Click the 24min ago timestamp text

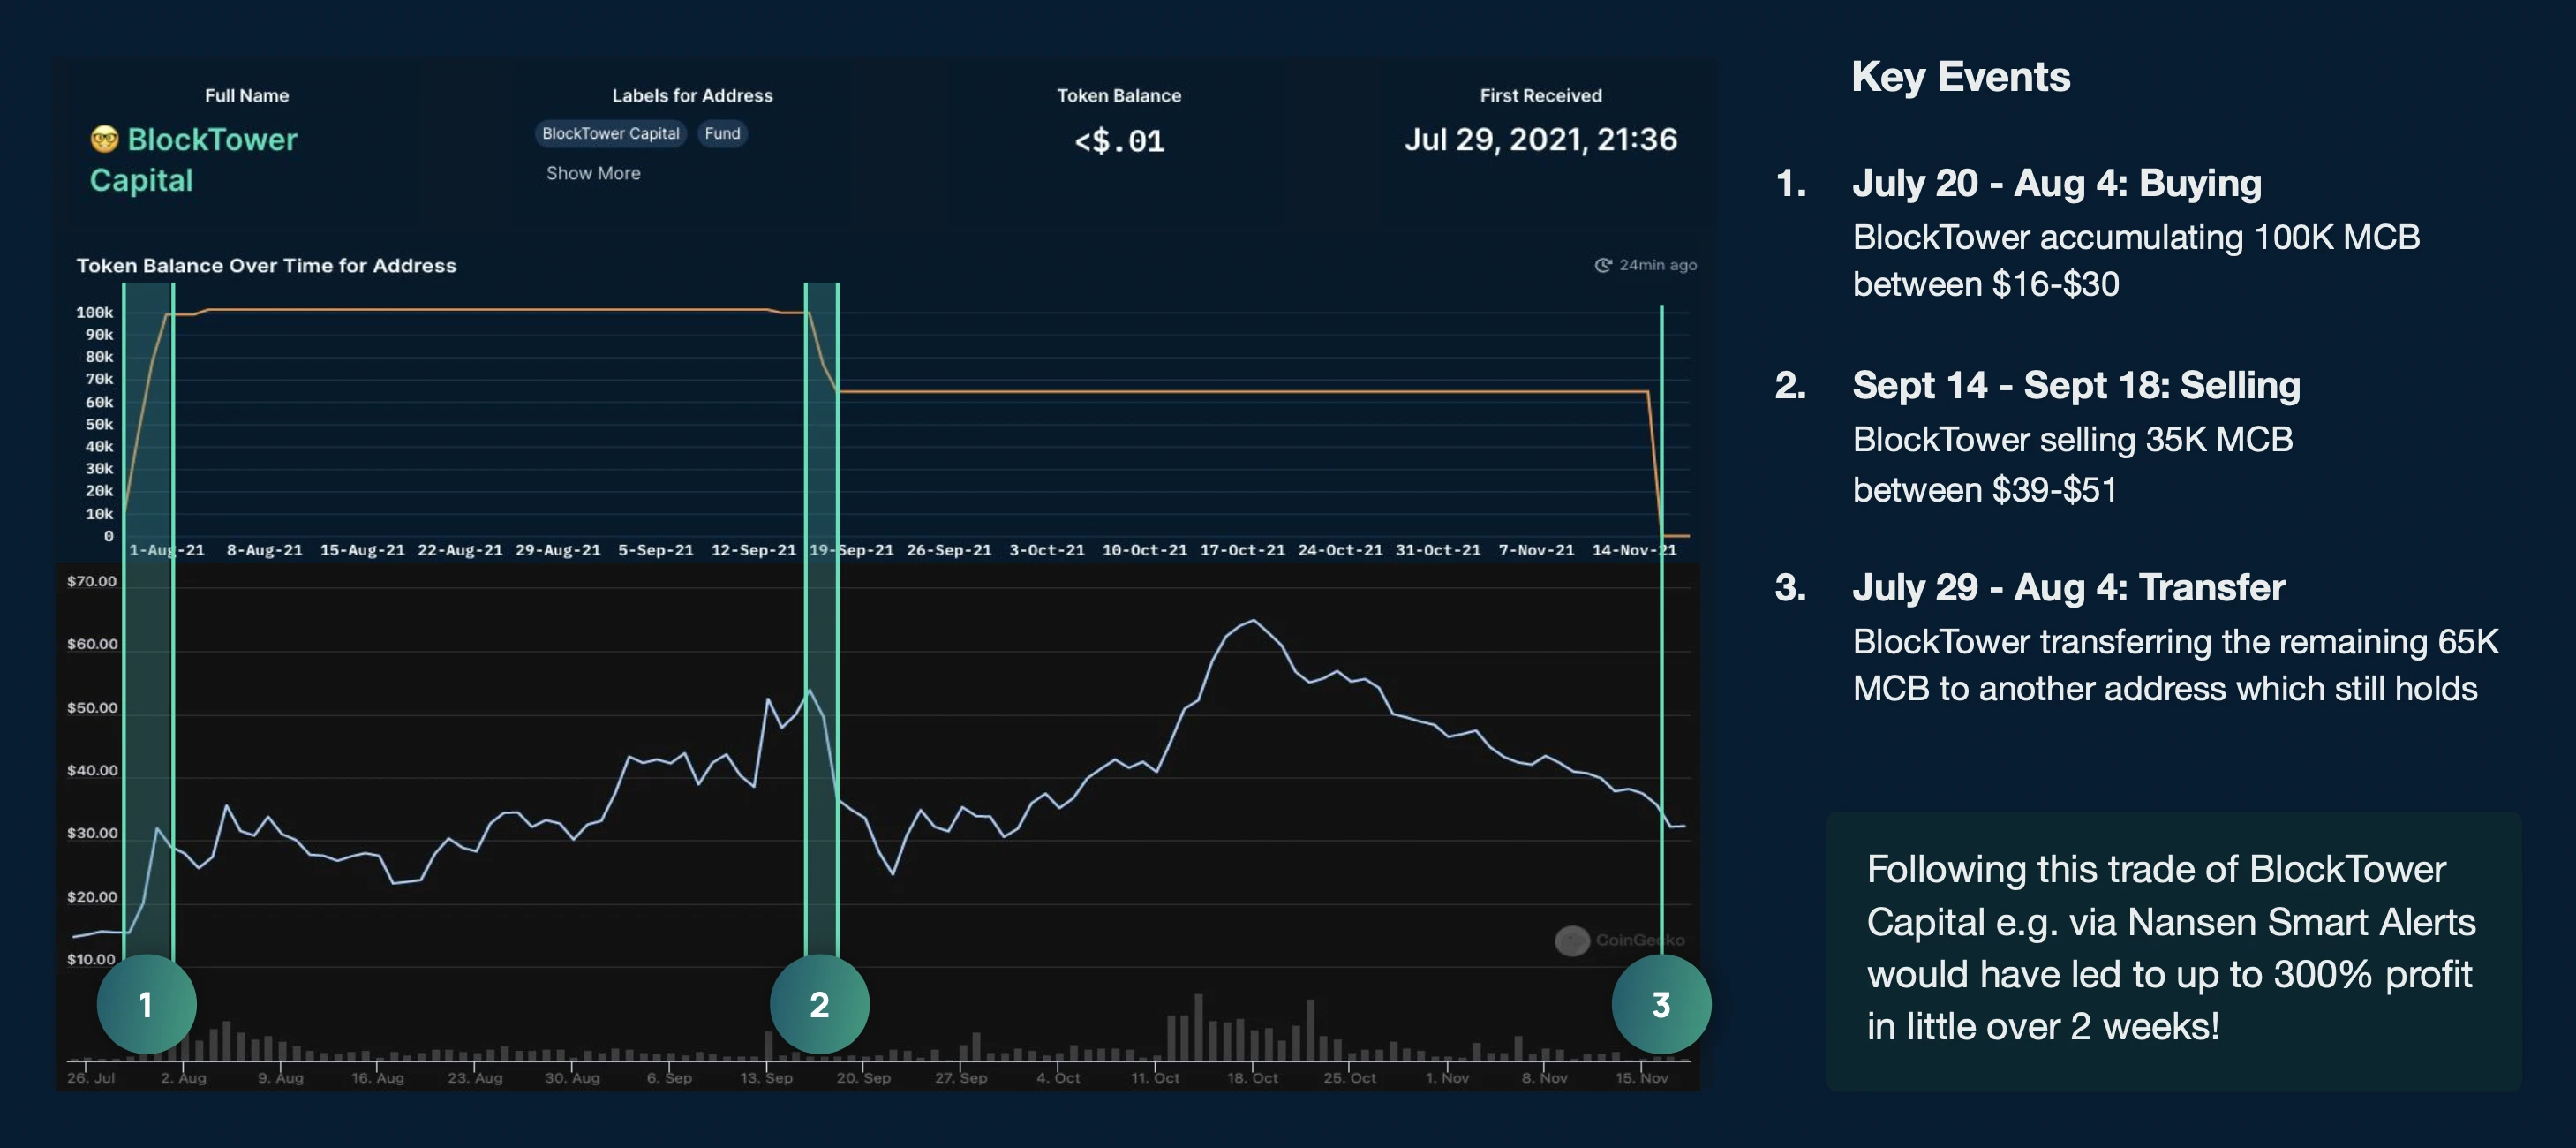click(x=1657, y=265)
